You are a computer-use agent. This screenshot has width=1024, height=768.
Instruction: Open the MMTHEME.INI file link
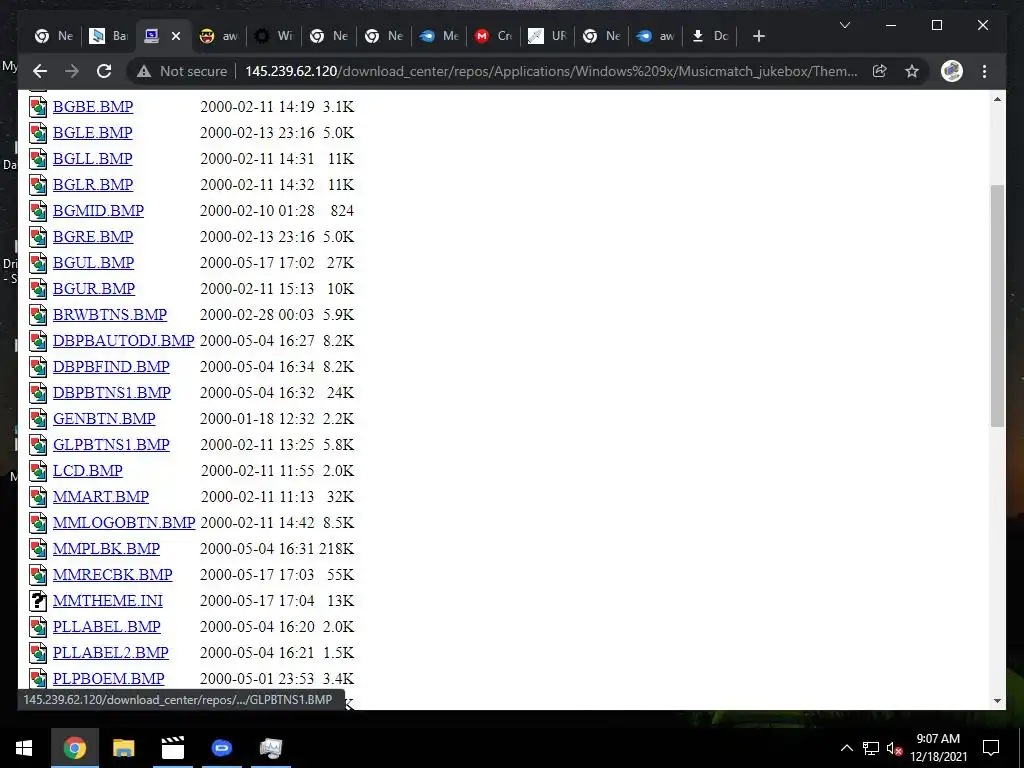tap(108, 600)
